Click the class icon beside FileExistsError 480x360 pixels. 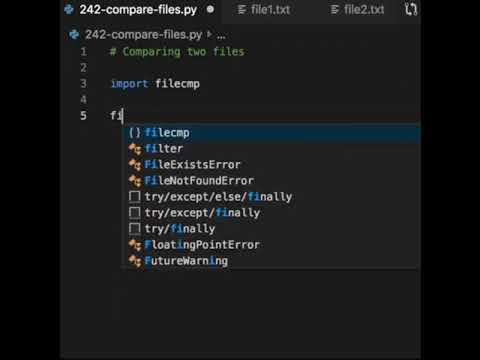[135, 165]
